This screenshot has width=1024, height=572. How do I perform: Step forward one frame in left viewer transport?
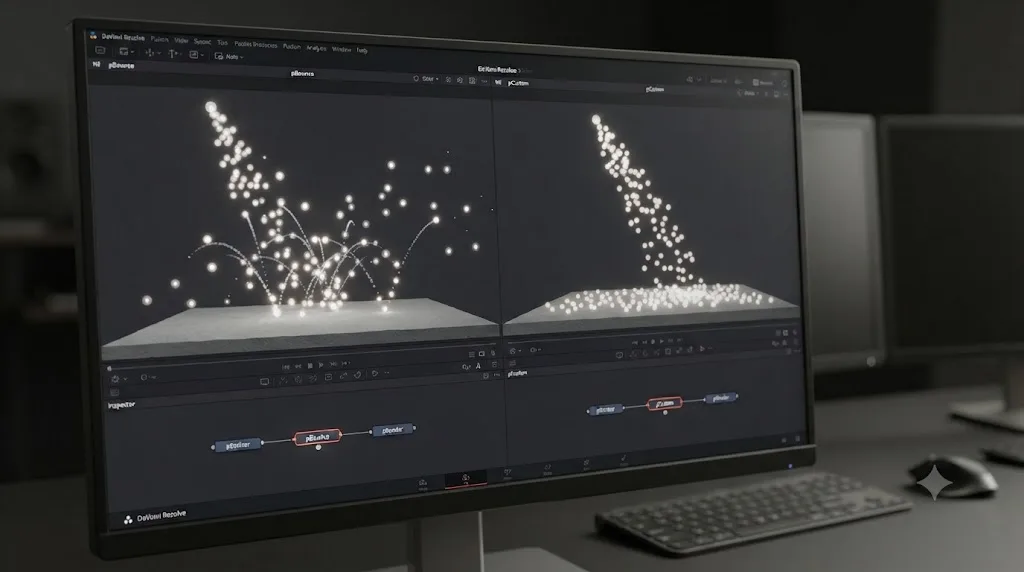click(x=333, y=364)
